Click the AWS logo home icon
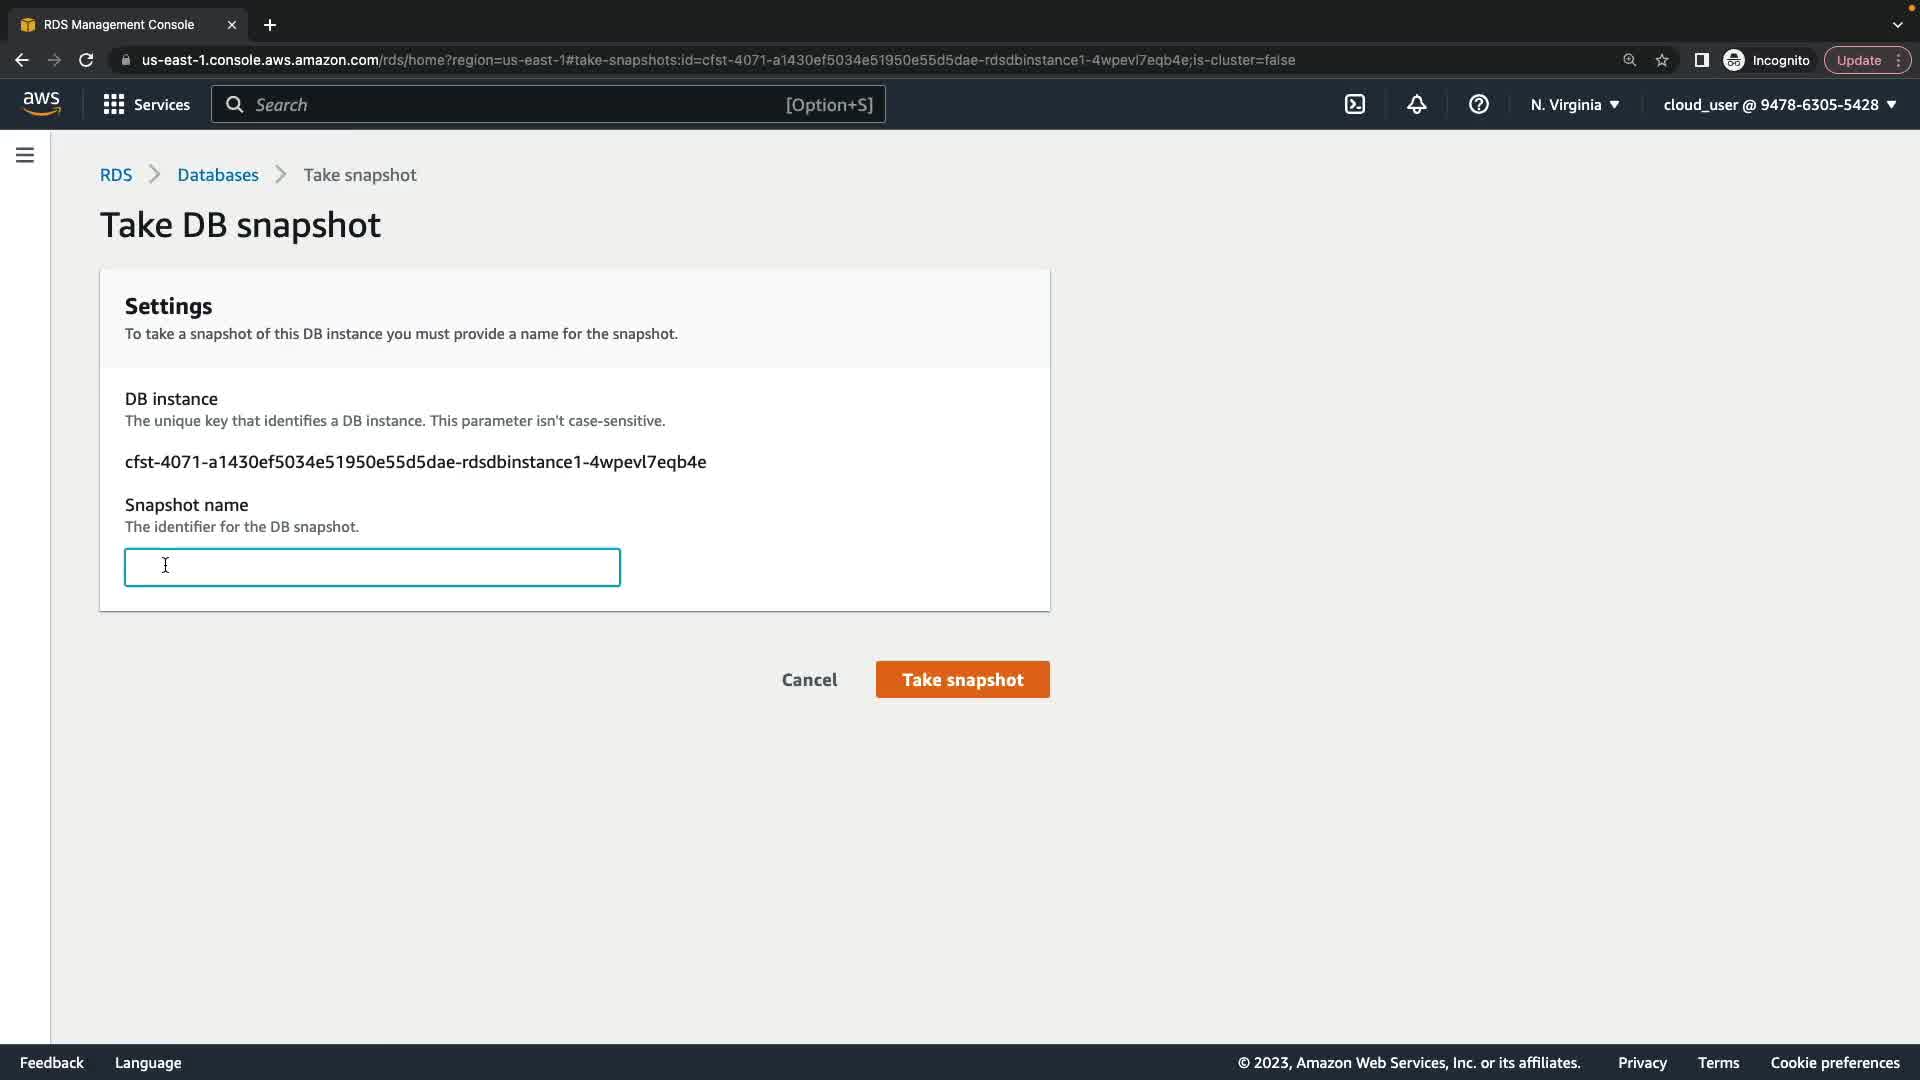The image size is (1920, 1080). 41,104
